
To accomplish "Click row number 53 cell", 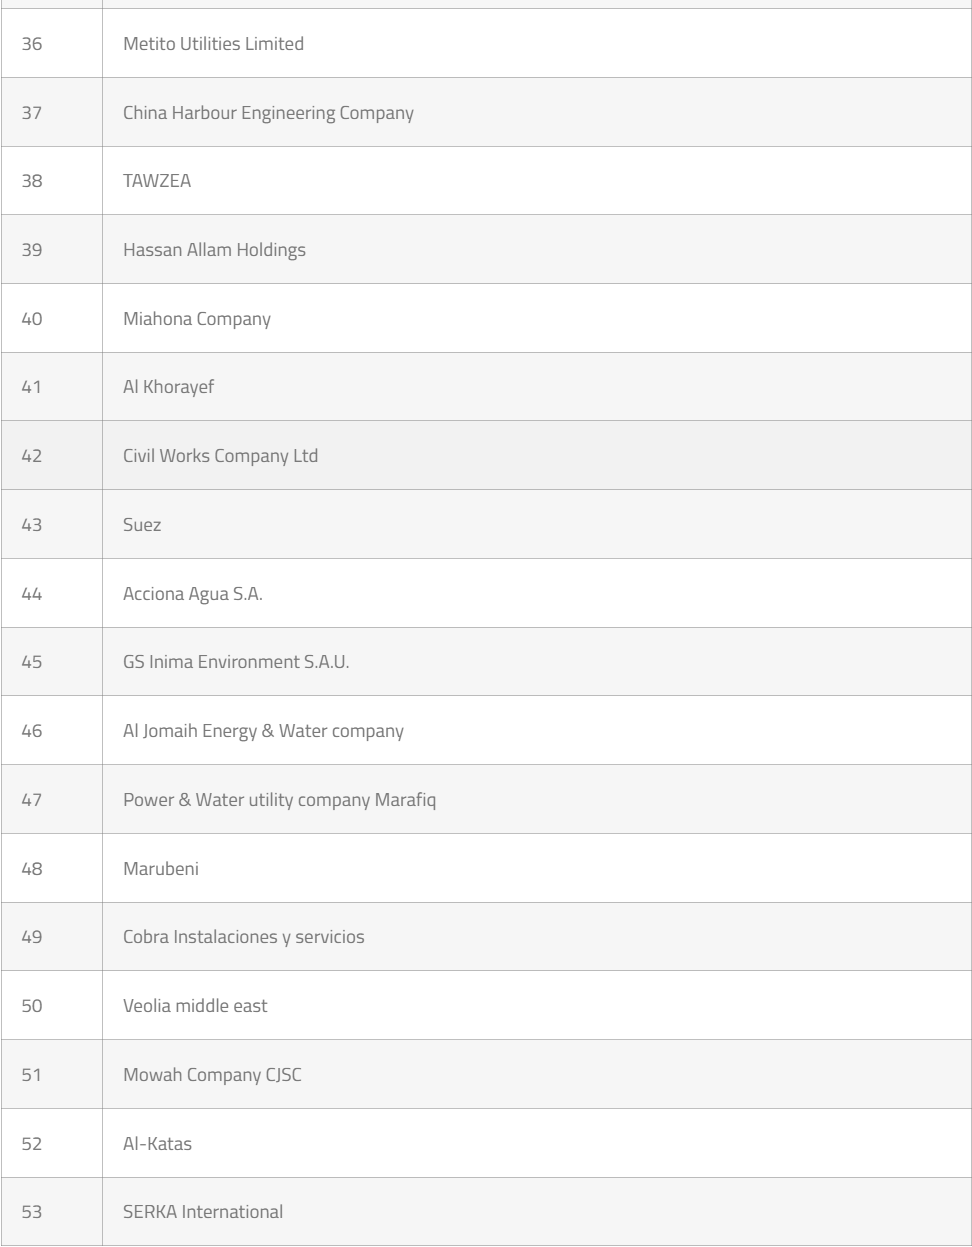I will pos(32,1212).
